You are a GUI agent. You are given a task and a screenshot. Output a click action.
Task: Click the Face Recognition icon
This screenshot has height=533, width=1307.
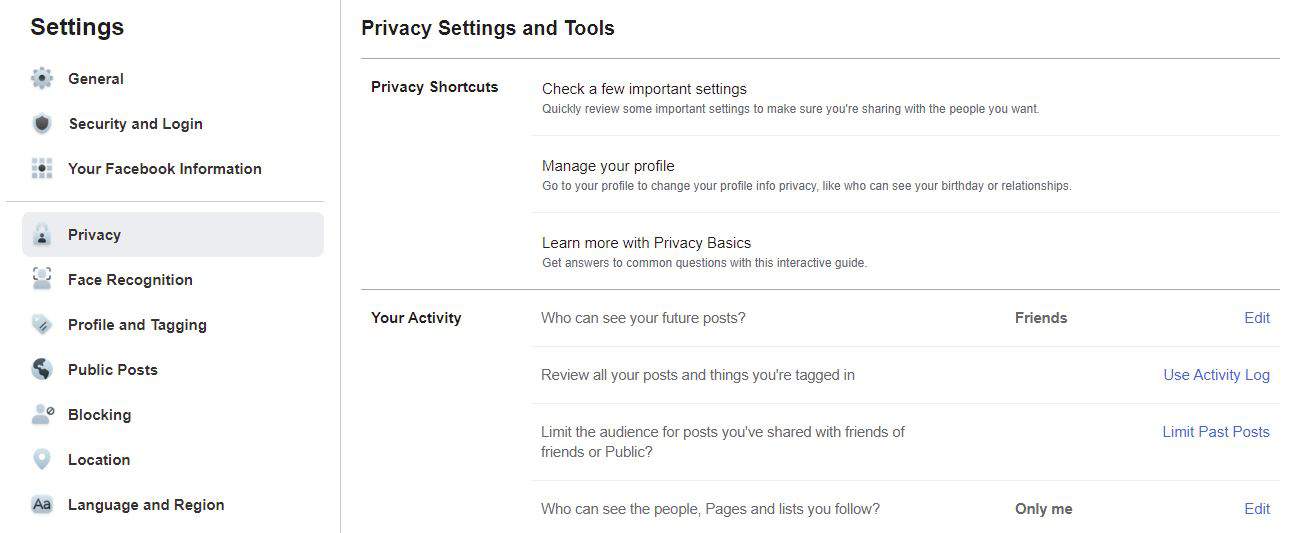coord(42,280)
